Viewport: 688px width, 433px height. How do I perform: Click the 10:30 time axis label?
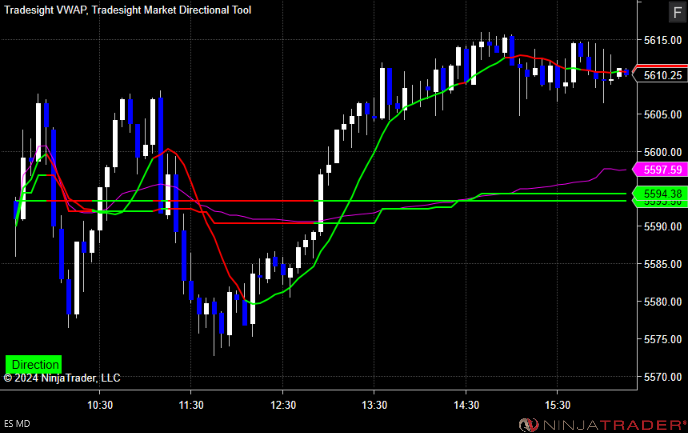click(x=100, y=405)
